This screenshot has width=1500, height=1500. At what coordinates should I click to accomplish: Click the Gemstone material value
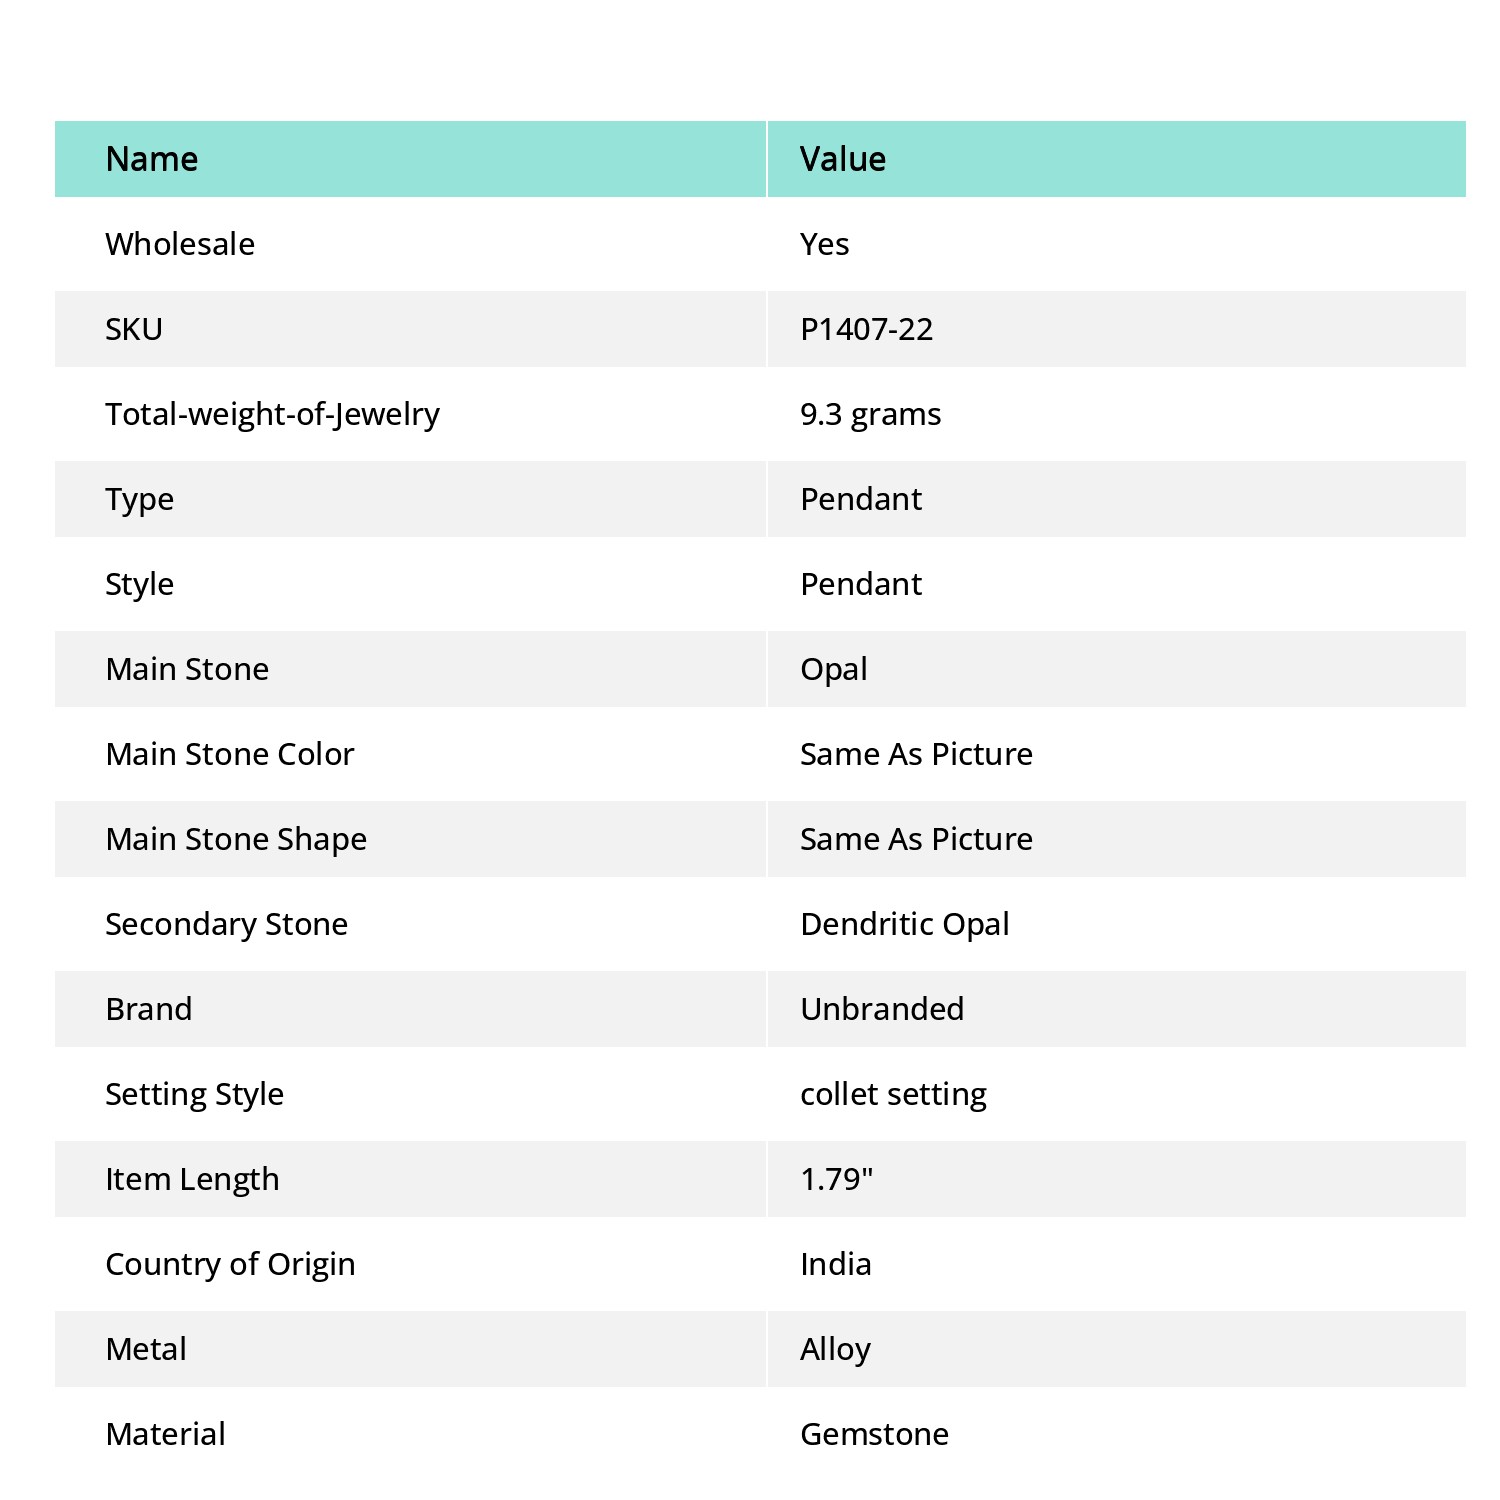(x=875, y=1434)
